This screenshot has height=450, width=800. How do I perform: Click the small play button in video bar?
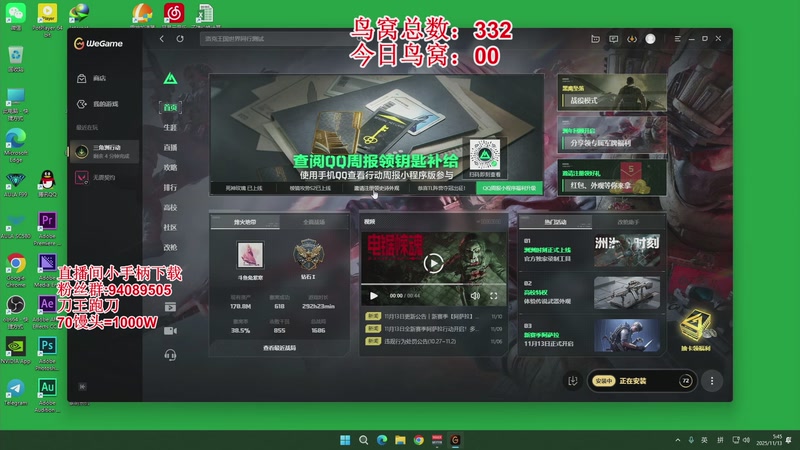pos(373,296)
